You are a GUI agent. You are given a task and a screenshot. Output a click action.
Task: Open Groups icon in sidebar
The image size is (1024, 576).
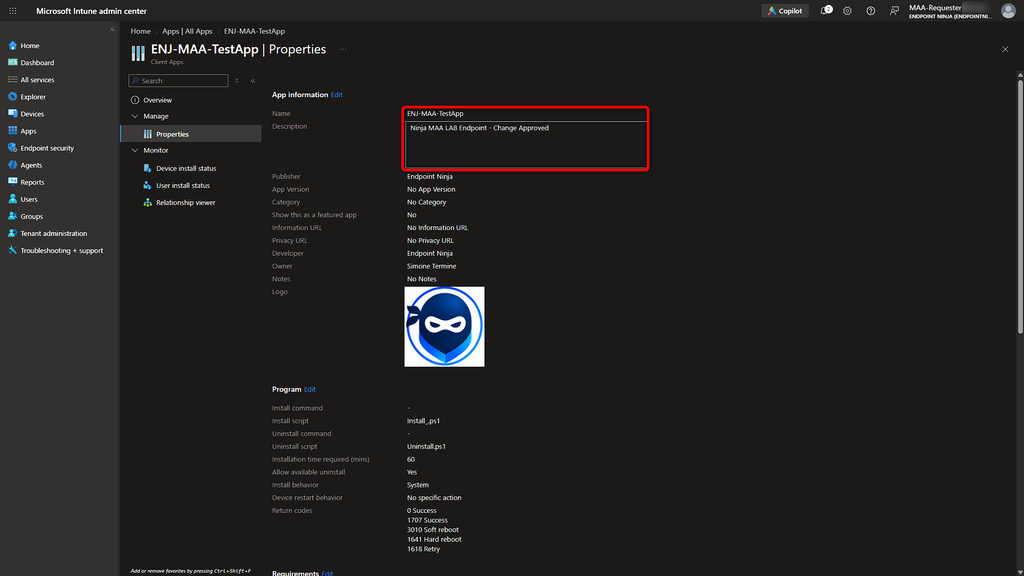[x=12, y=216]
